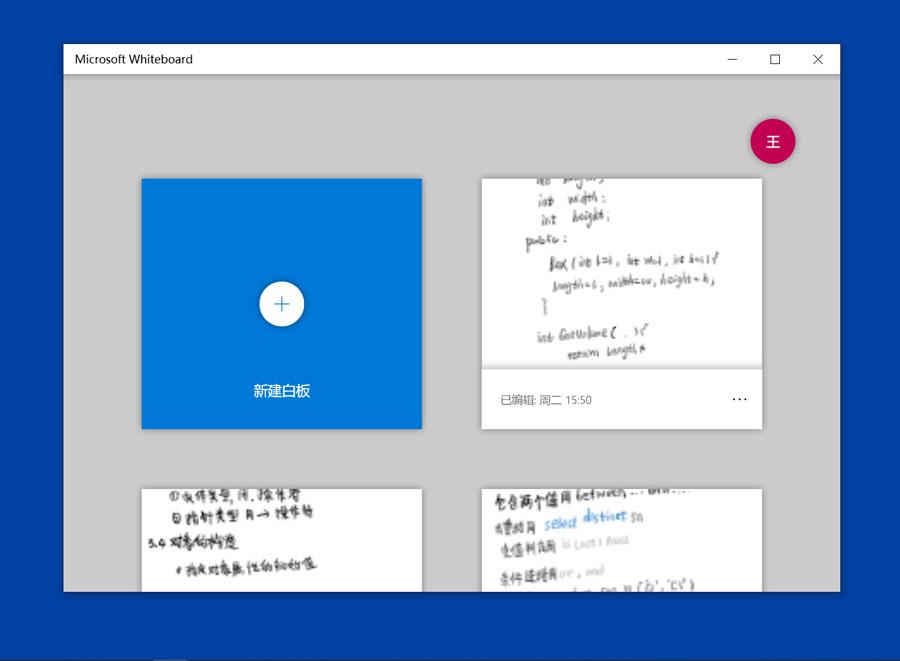Maximize the Microsoft Whiteboard window
This screenshot has width=900, height=661.
[x=775, y=59]
